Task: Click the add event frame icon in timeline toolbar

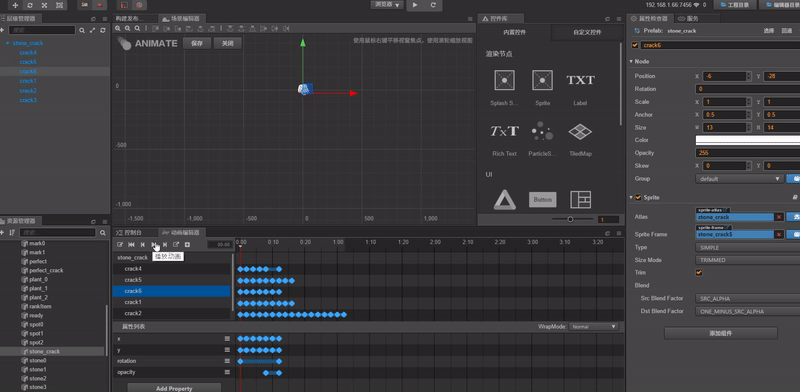Action: click(x=176, y=244)
